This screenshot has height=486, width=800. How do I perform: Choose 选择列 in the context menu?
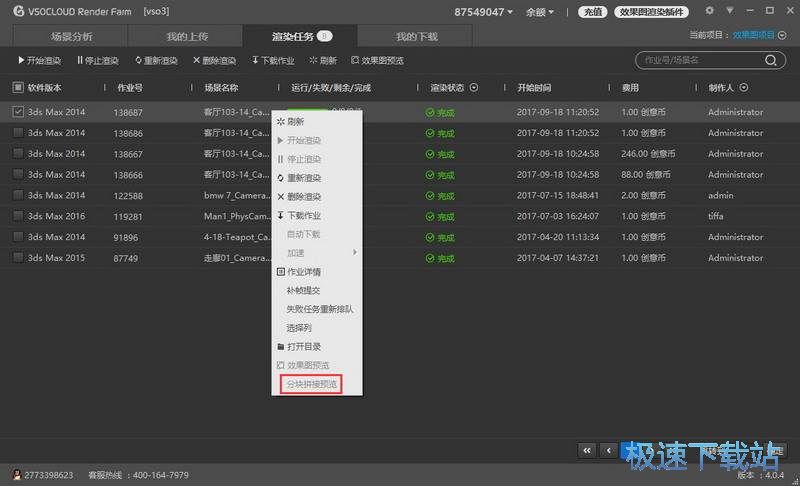pyautogui.click(x=317, y=327)
